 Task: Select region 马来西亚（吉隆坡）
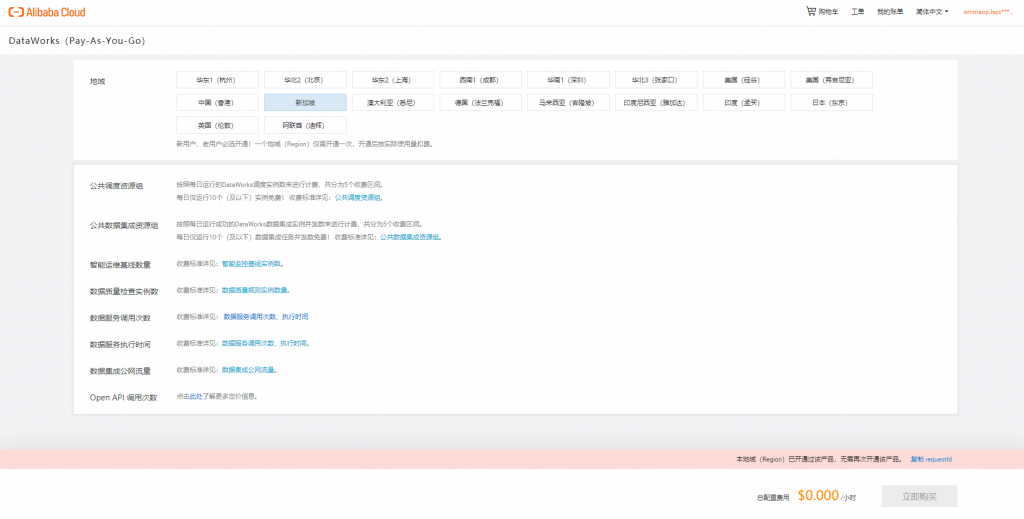568,102
